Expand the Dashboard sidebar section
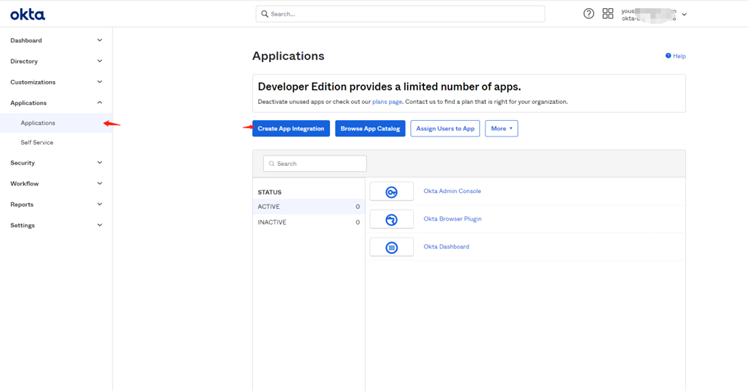 99,40
